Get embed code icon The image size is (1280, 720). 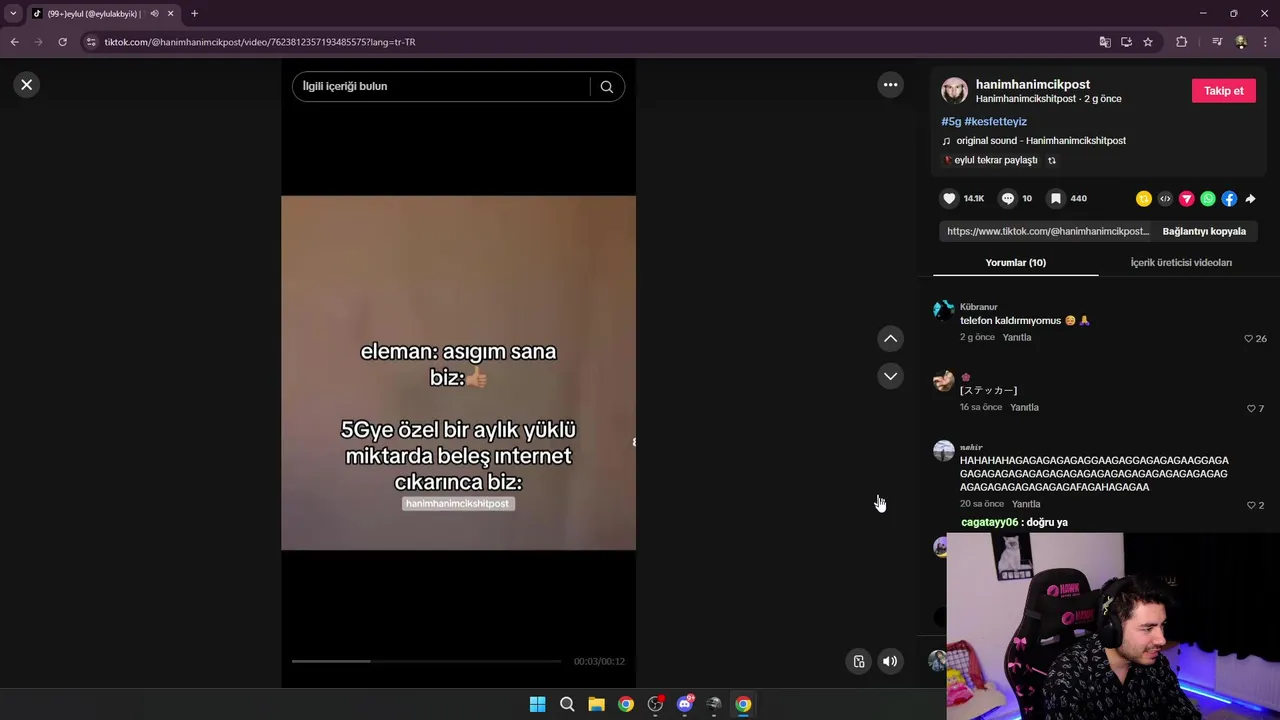(1165, 199)
